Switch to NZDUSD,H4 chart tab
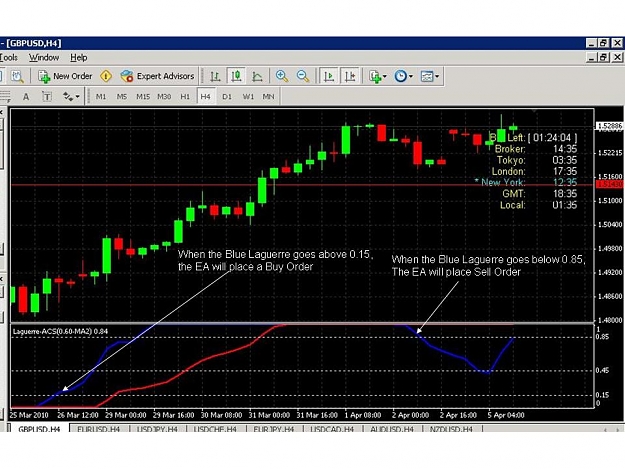Screen dimensions: 625x469 [451, 428]
